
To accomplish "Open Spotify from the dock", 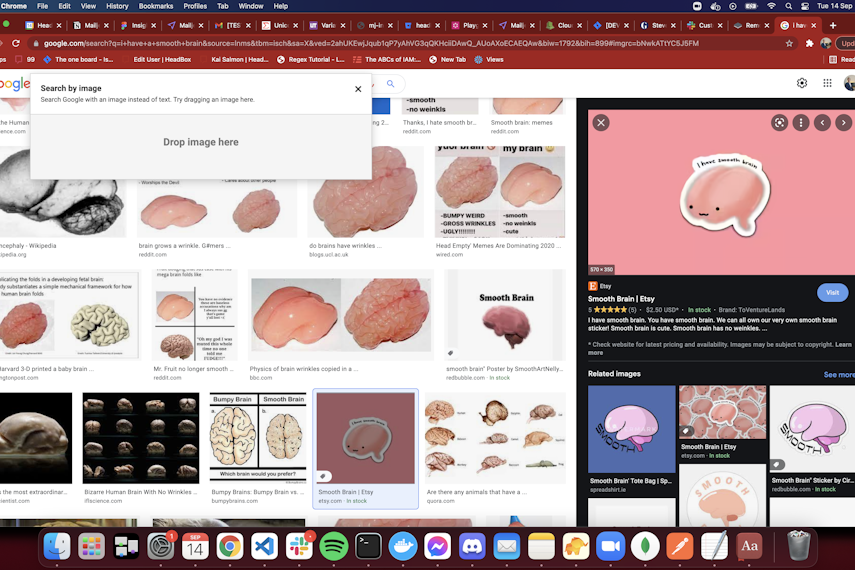I will (x=334, y=546).
